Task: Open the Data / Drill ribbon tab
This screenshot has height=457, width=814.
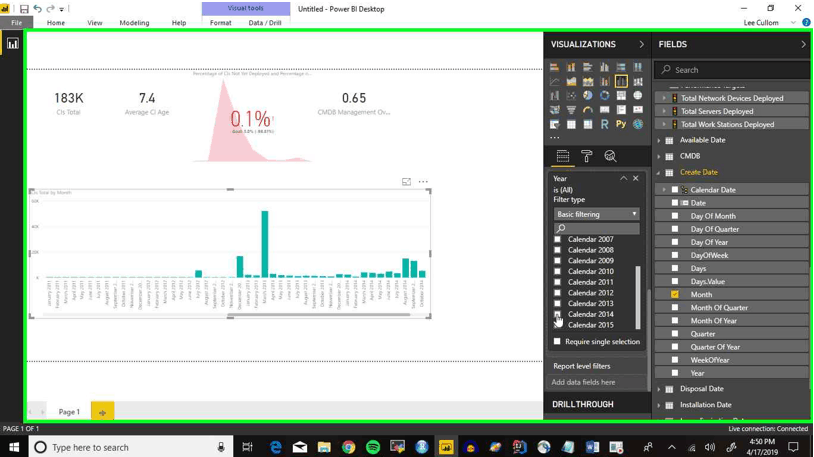Action: [265, 23]
